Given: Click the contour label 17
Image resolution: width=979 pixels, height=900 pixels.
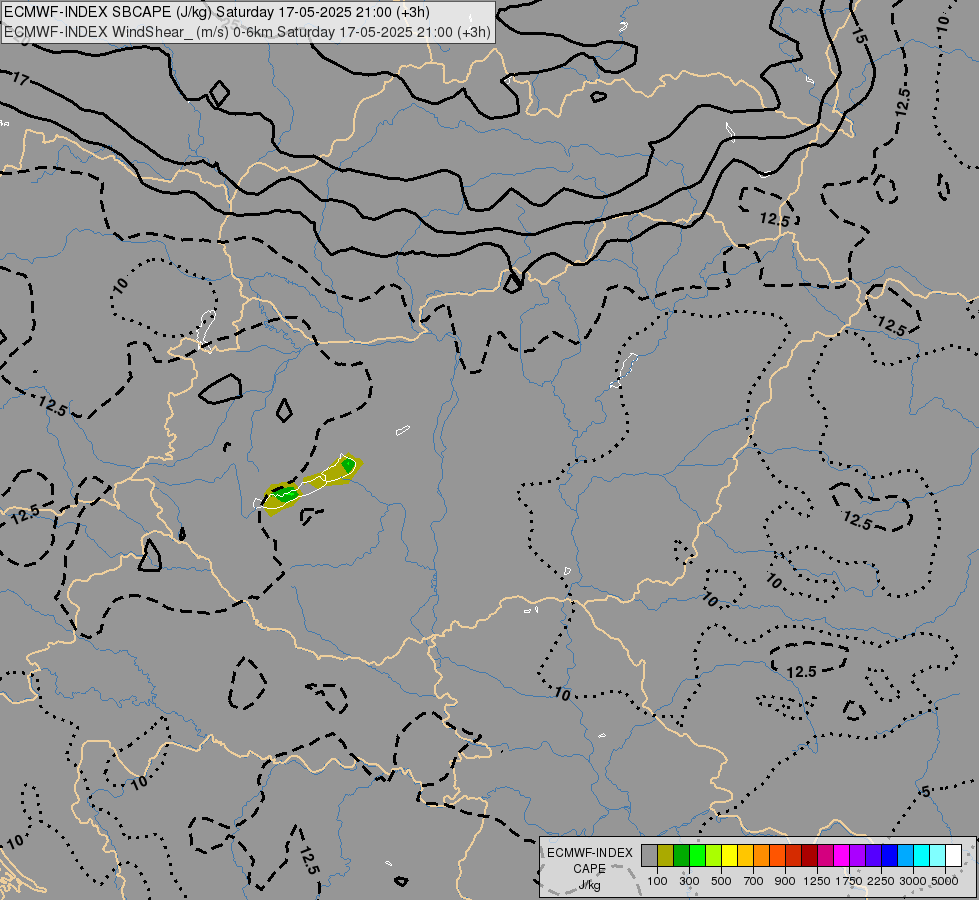Looking at the screenshot, I should click(20, 79).
